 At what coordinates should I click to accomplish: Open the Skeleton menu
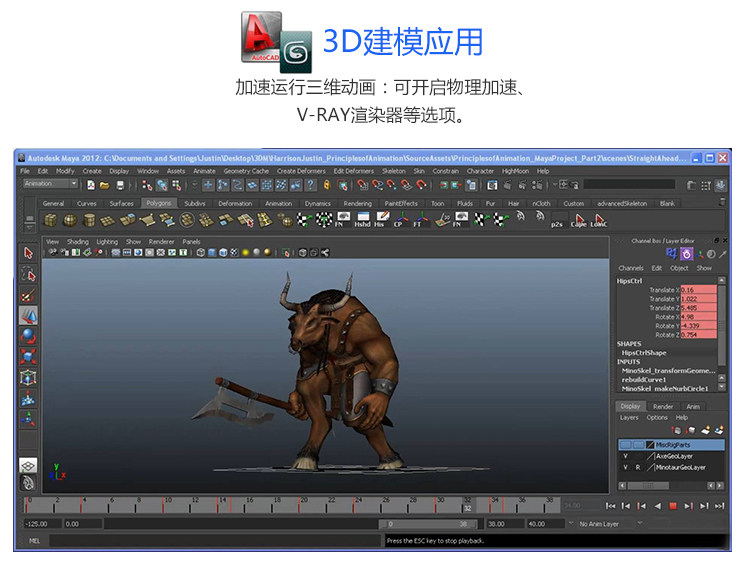(x=394, y=171)
